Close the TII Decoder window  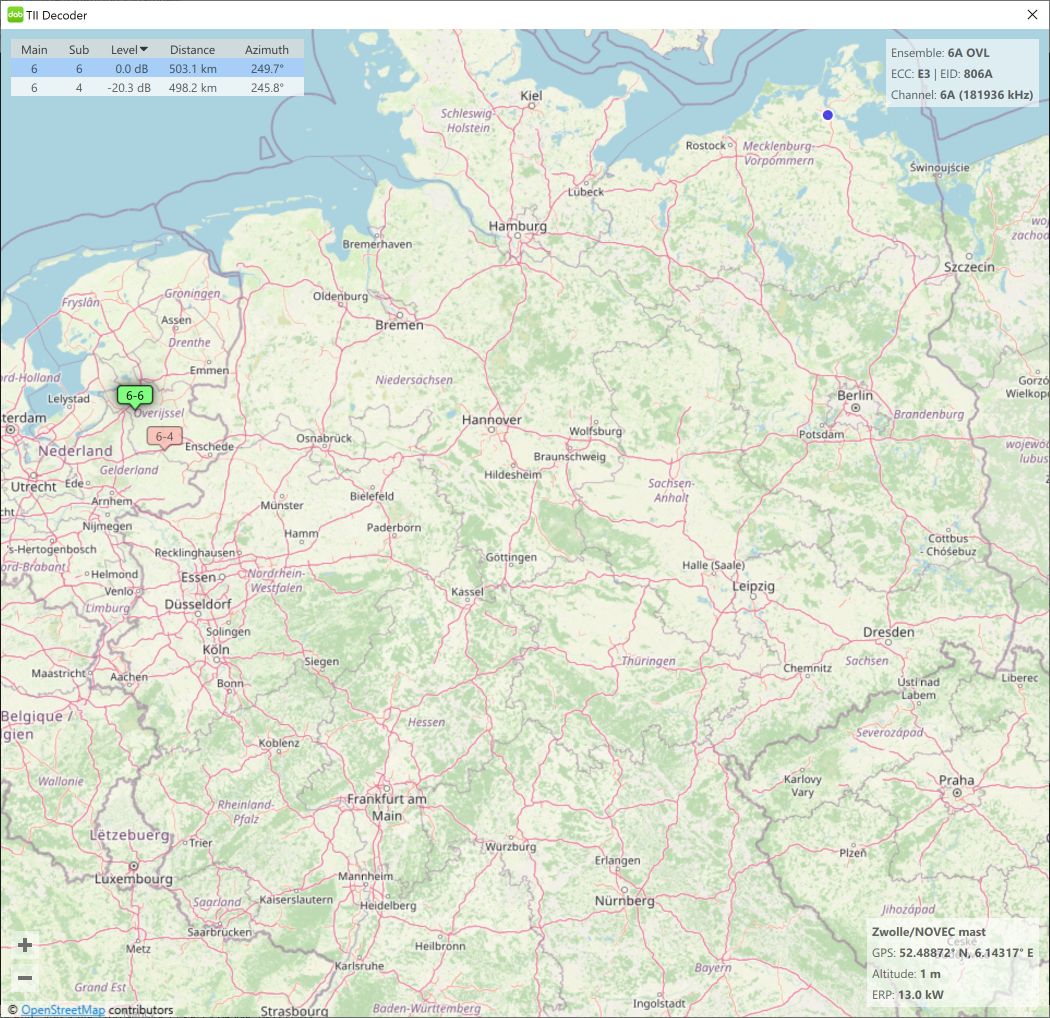[1032, 15]
